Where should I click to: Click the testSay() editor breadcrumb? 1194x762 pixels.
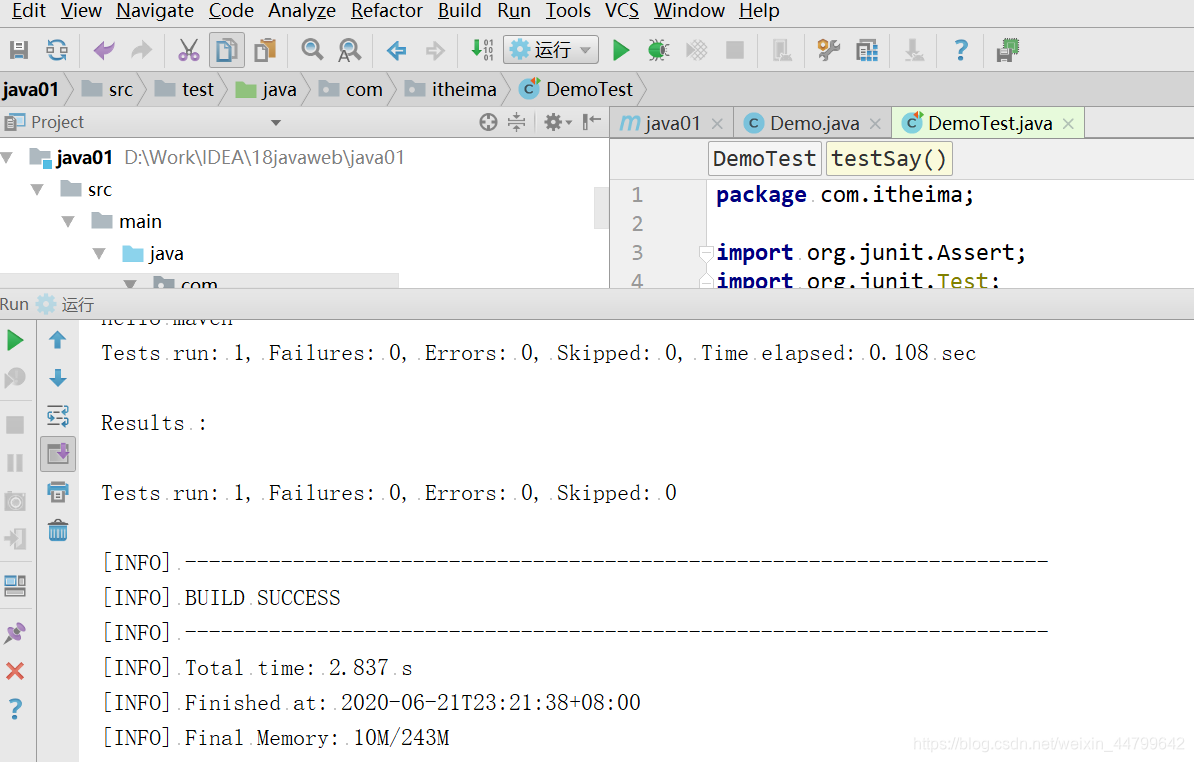pos(889,158)
